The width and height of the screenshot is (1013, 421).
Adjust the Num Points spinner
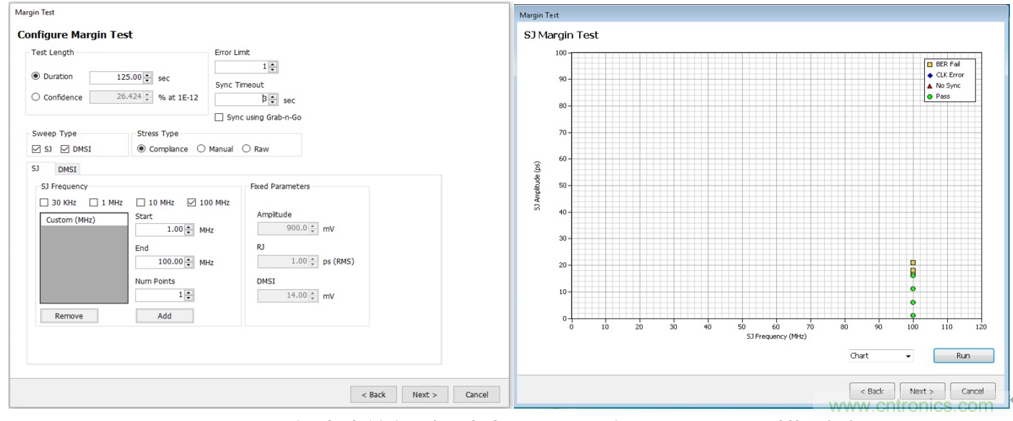click(189, 295)
